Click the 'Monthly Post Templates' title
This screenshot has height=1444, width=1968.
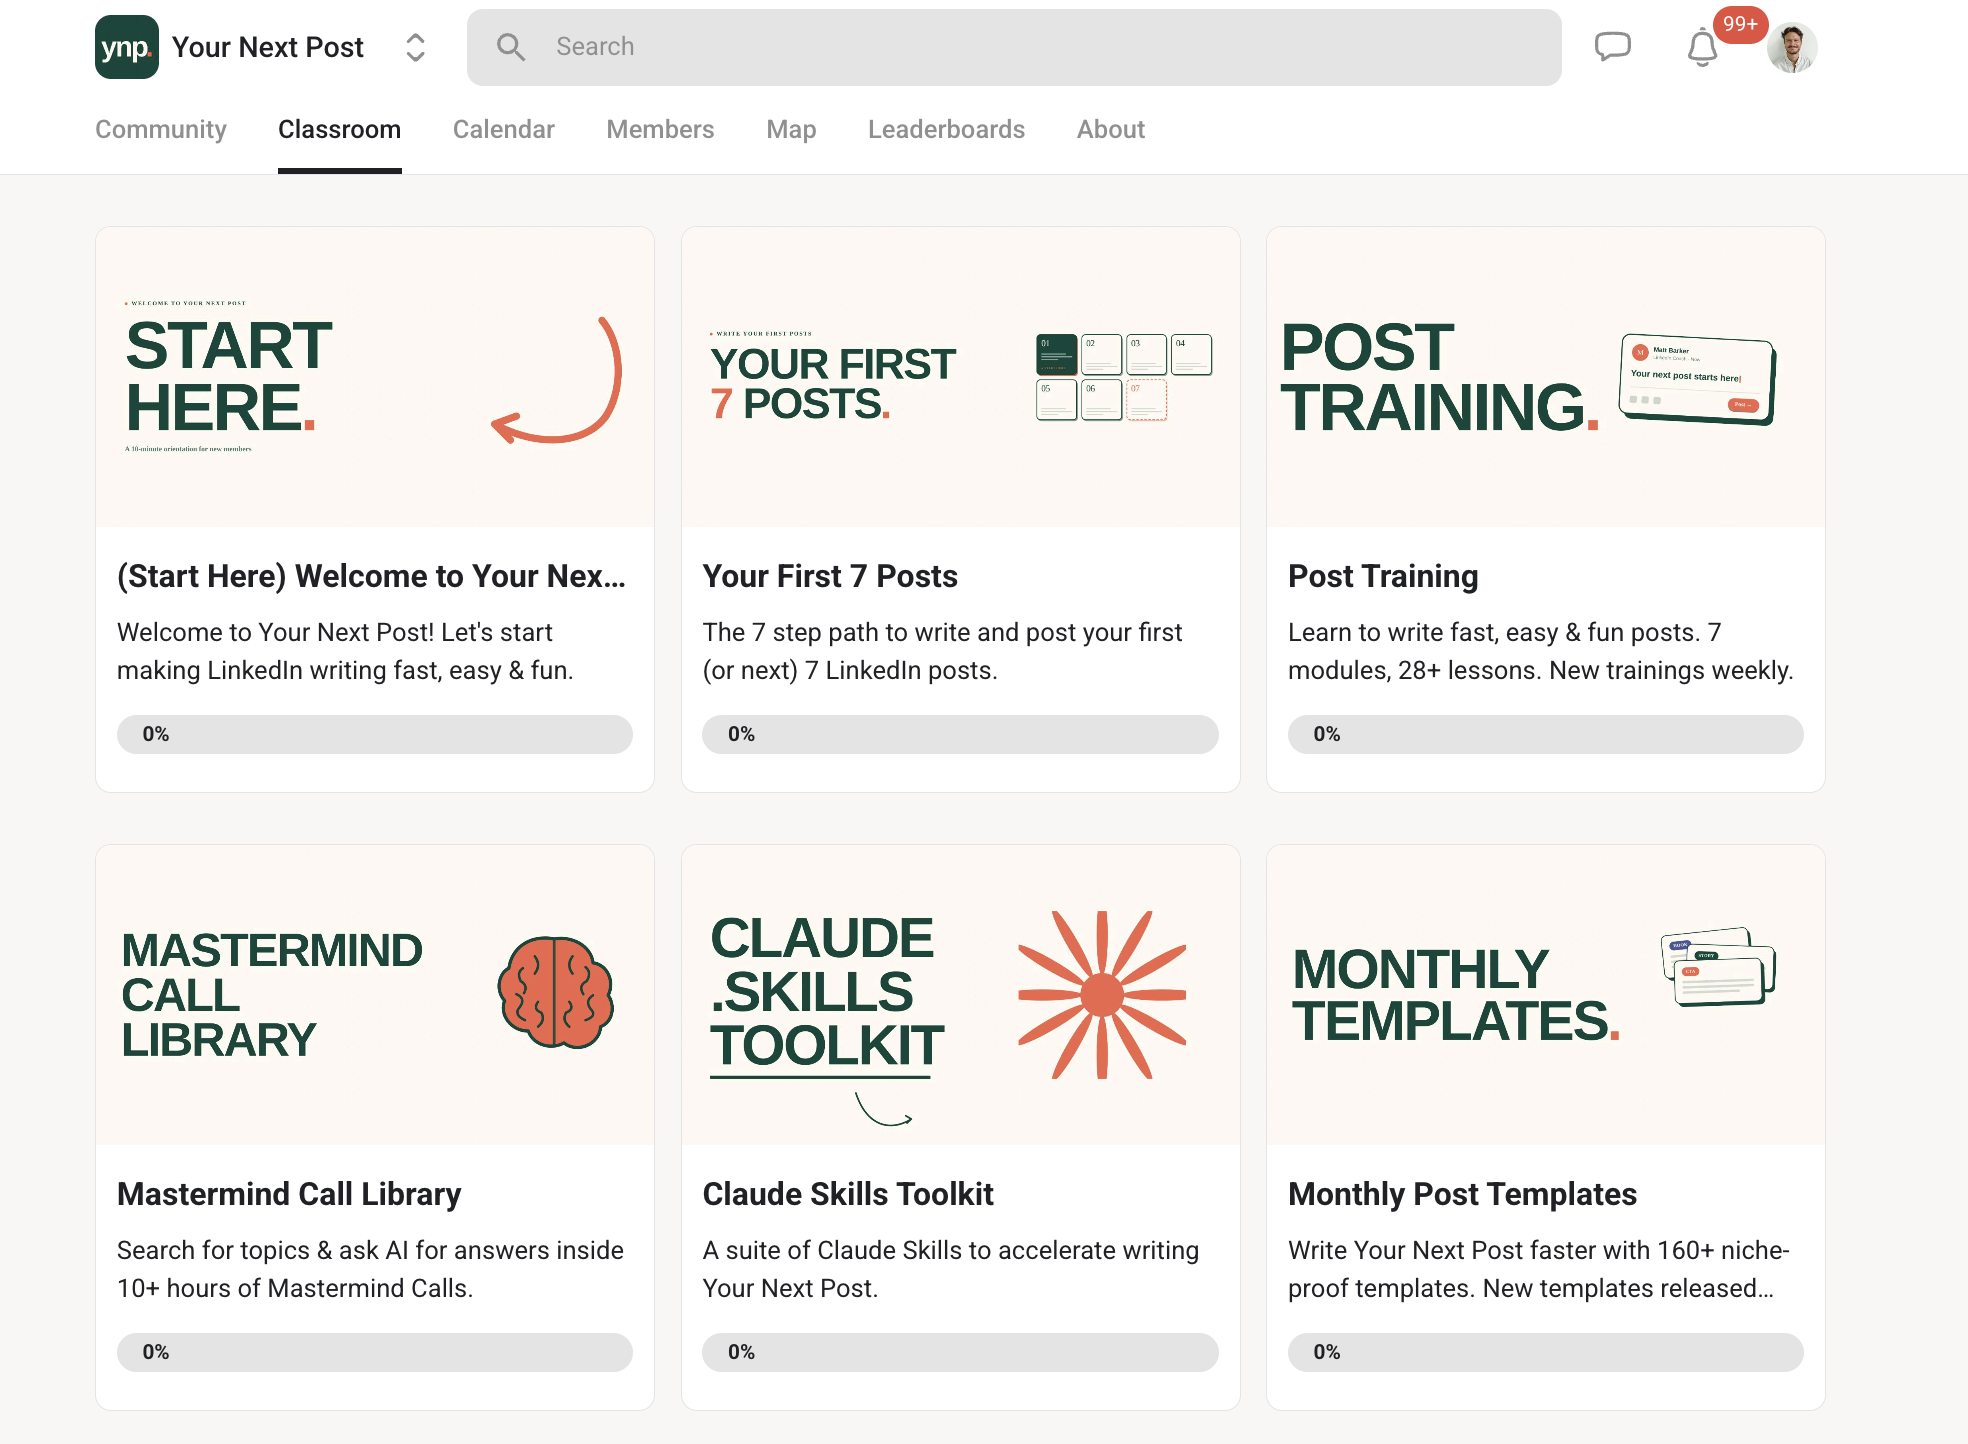coord(1462,1194)
